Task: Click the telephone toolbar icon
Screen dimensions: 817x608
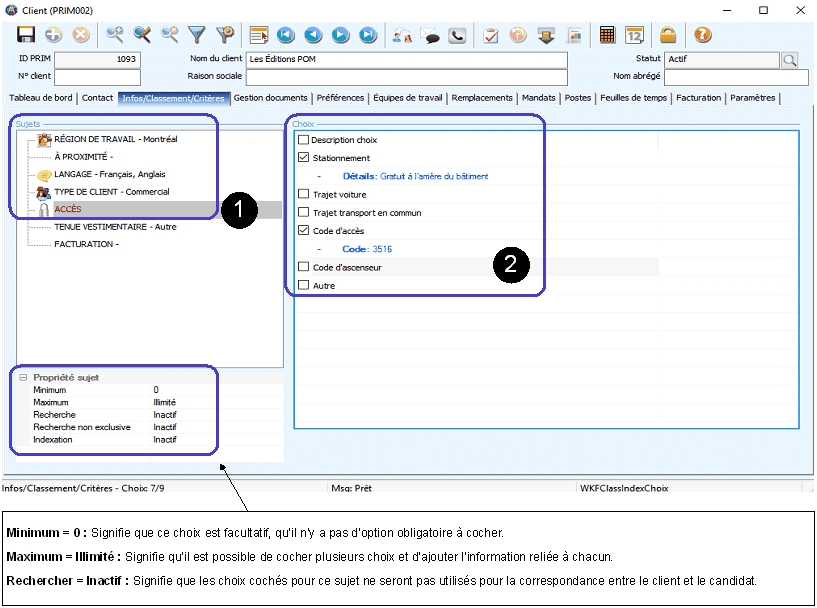Action: click(x=457, y=35)
